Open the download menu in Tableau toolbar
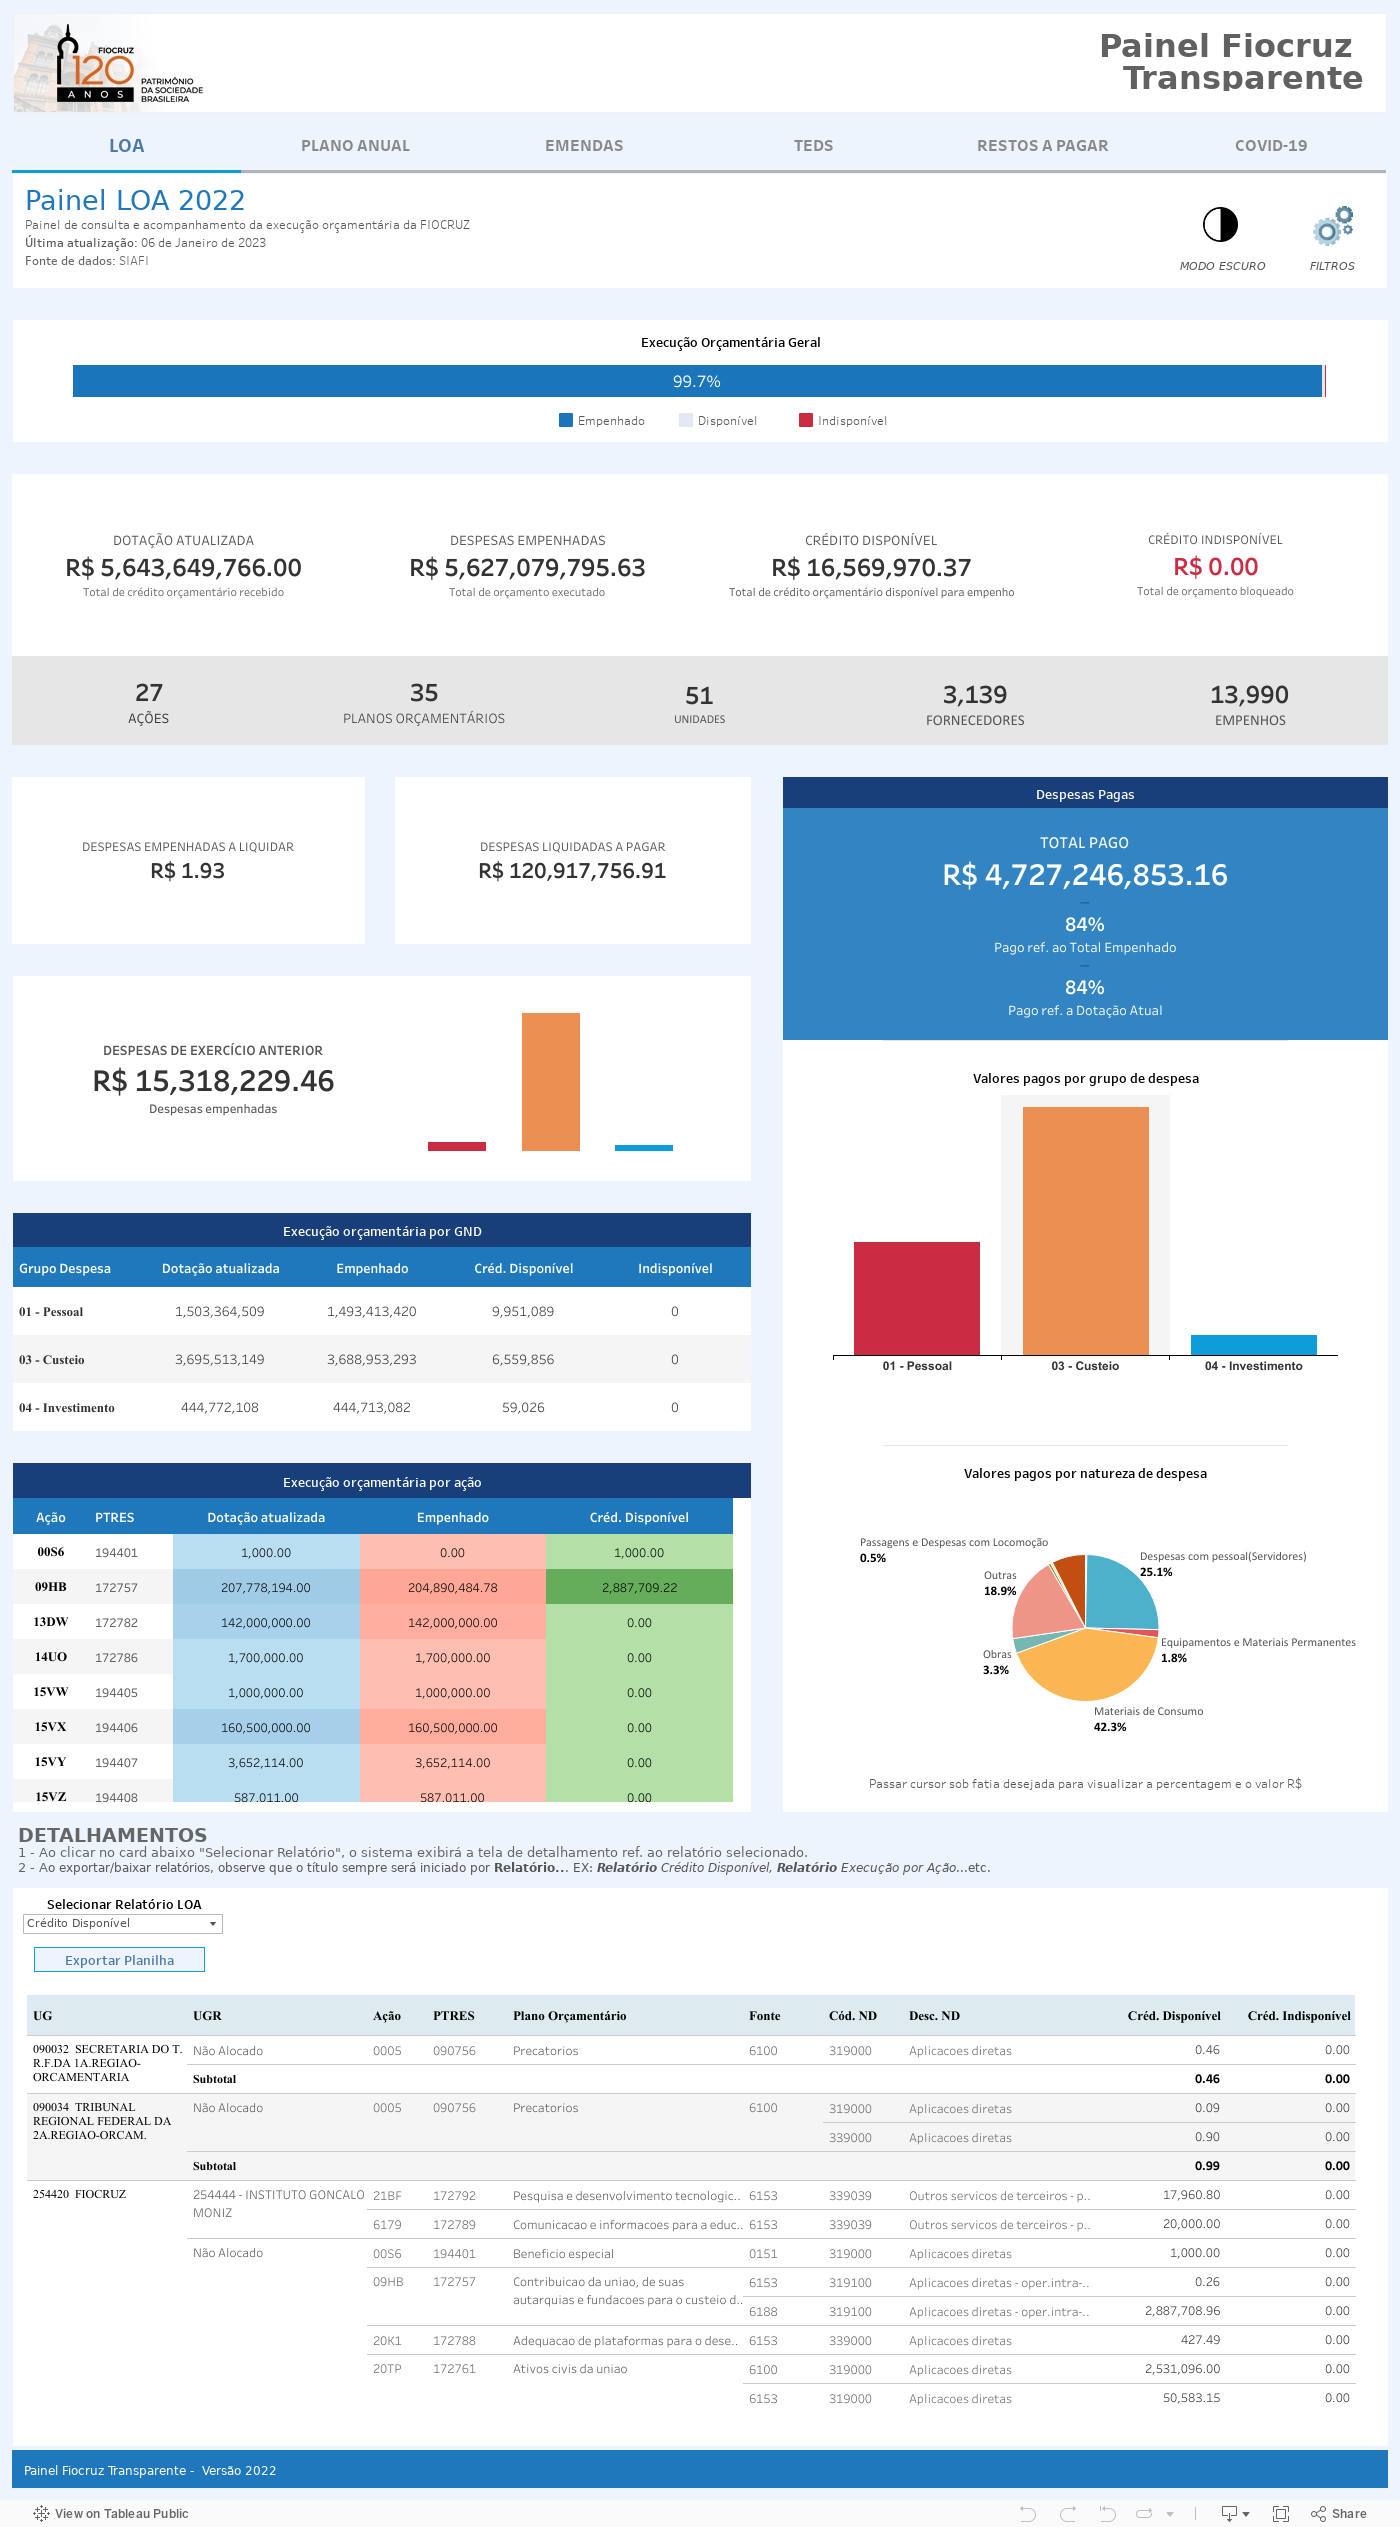Viewport: 1400px width, 2527px height. tap(1235, 2513)
